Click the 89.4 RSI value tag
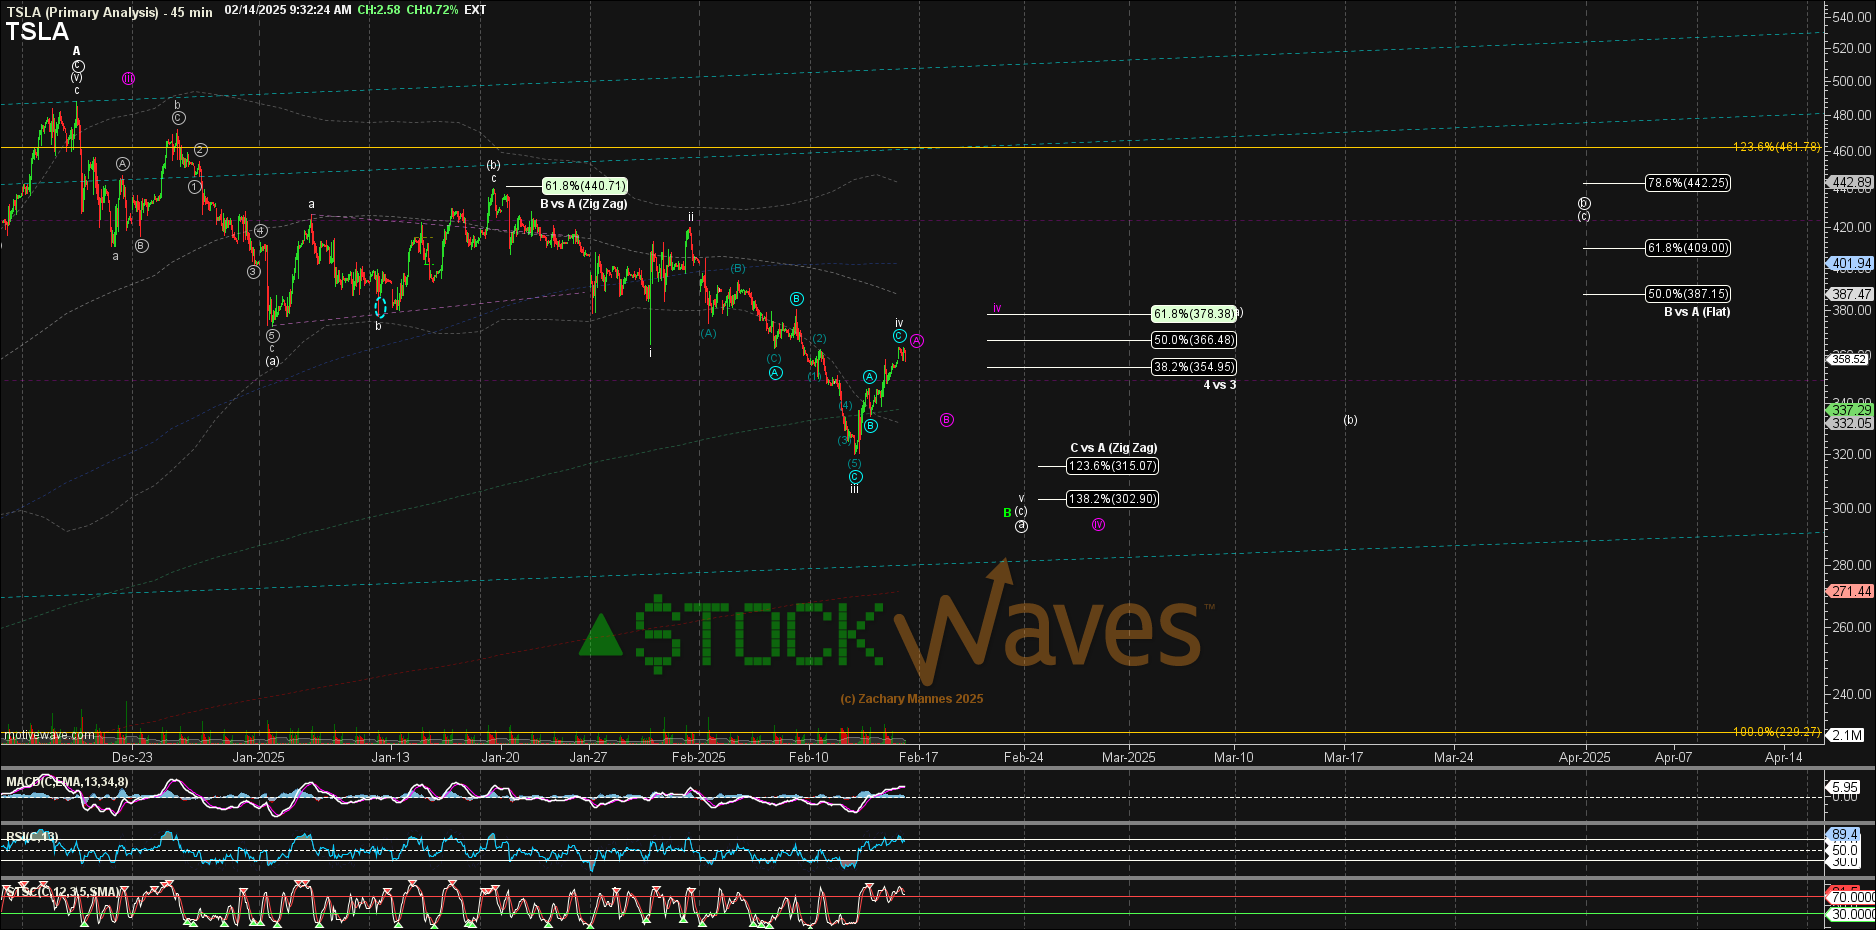The height and width of the screenshot is (930, 1876). coord(1844,834)
